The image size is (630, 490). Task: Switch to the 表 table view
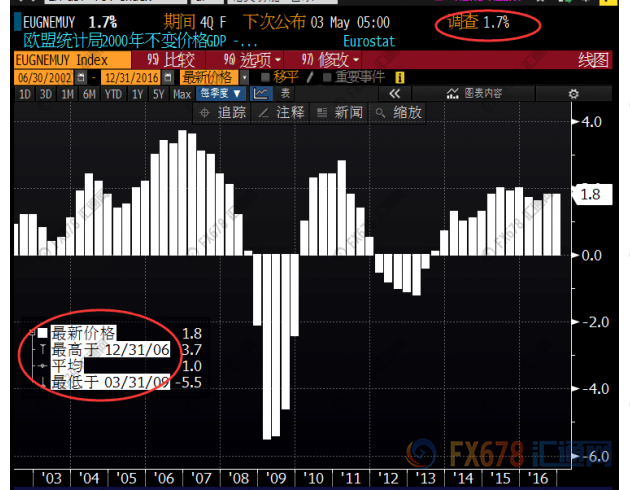pyautogui.click(x=285, y=94)
